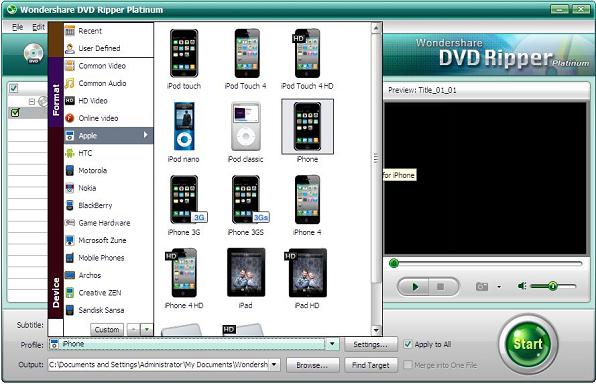
Task: Choose the iPod Touch 4 profile
Action: tap(247, 53)
